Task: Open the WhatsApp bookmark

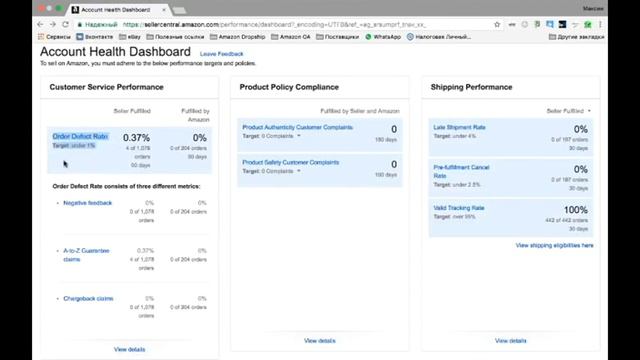Action: (x=383, y=37)
